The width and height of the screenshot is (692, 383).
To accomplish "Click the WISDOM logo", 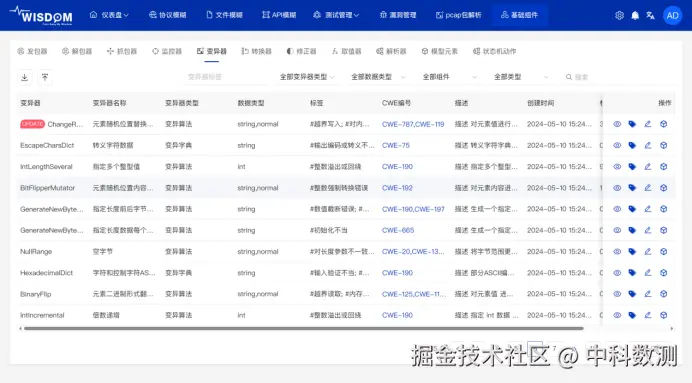I will 41,15.
